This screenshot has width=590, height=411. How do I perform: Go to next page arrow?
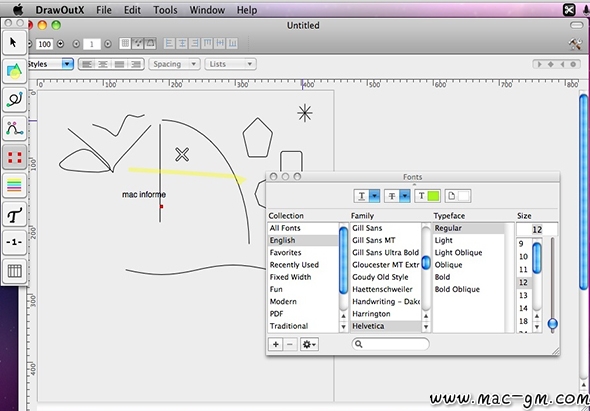(x=108, y=44)
